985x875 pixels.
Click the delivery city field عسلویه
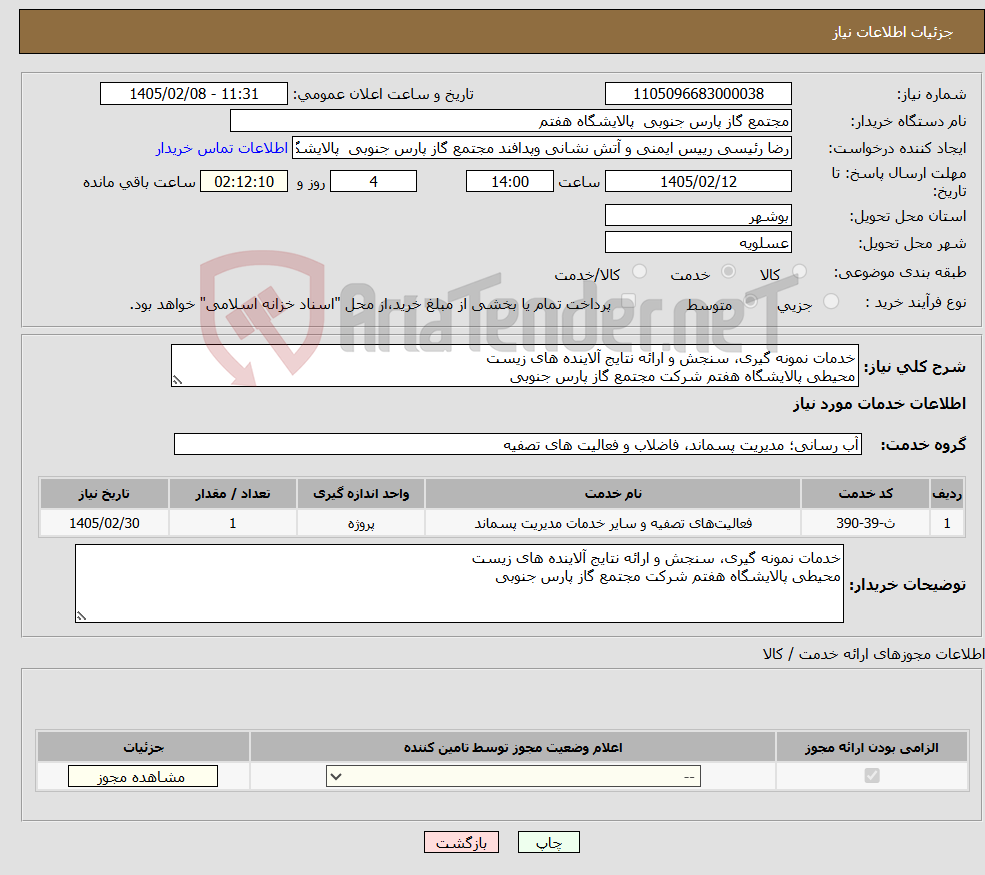coord(698,242)
